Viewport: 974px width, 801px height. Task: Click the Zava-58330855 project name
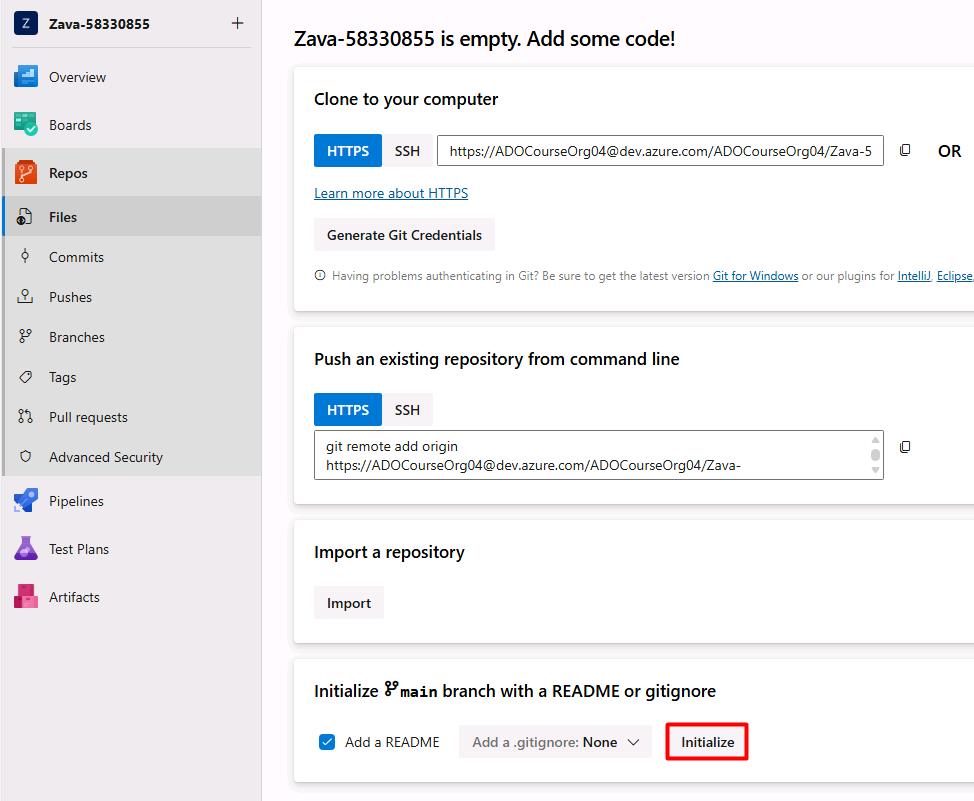point(99,24)
